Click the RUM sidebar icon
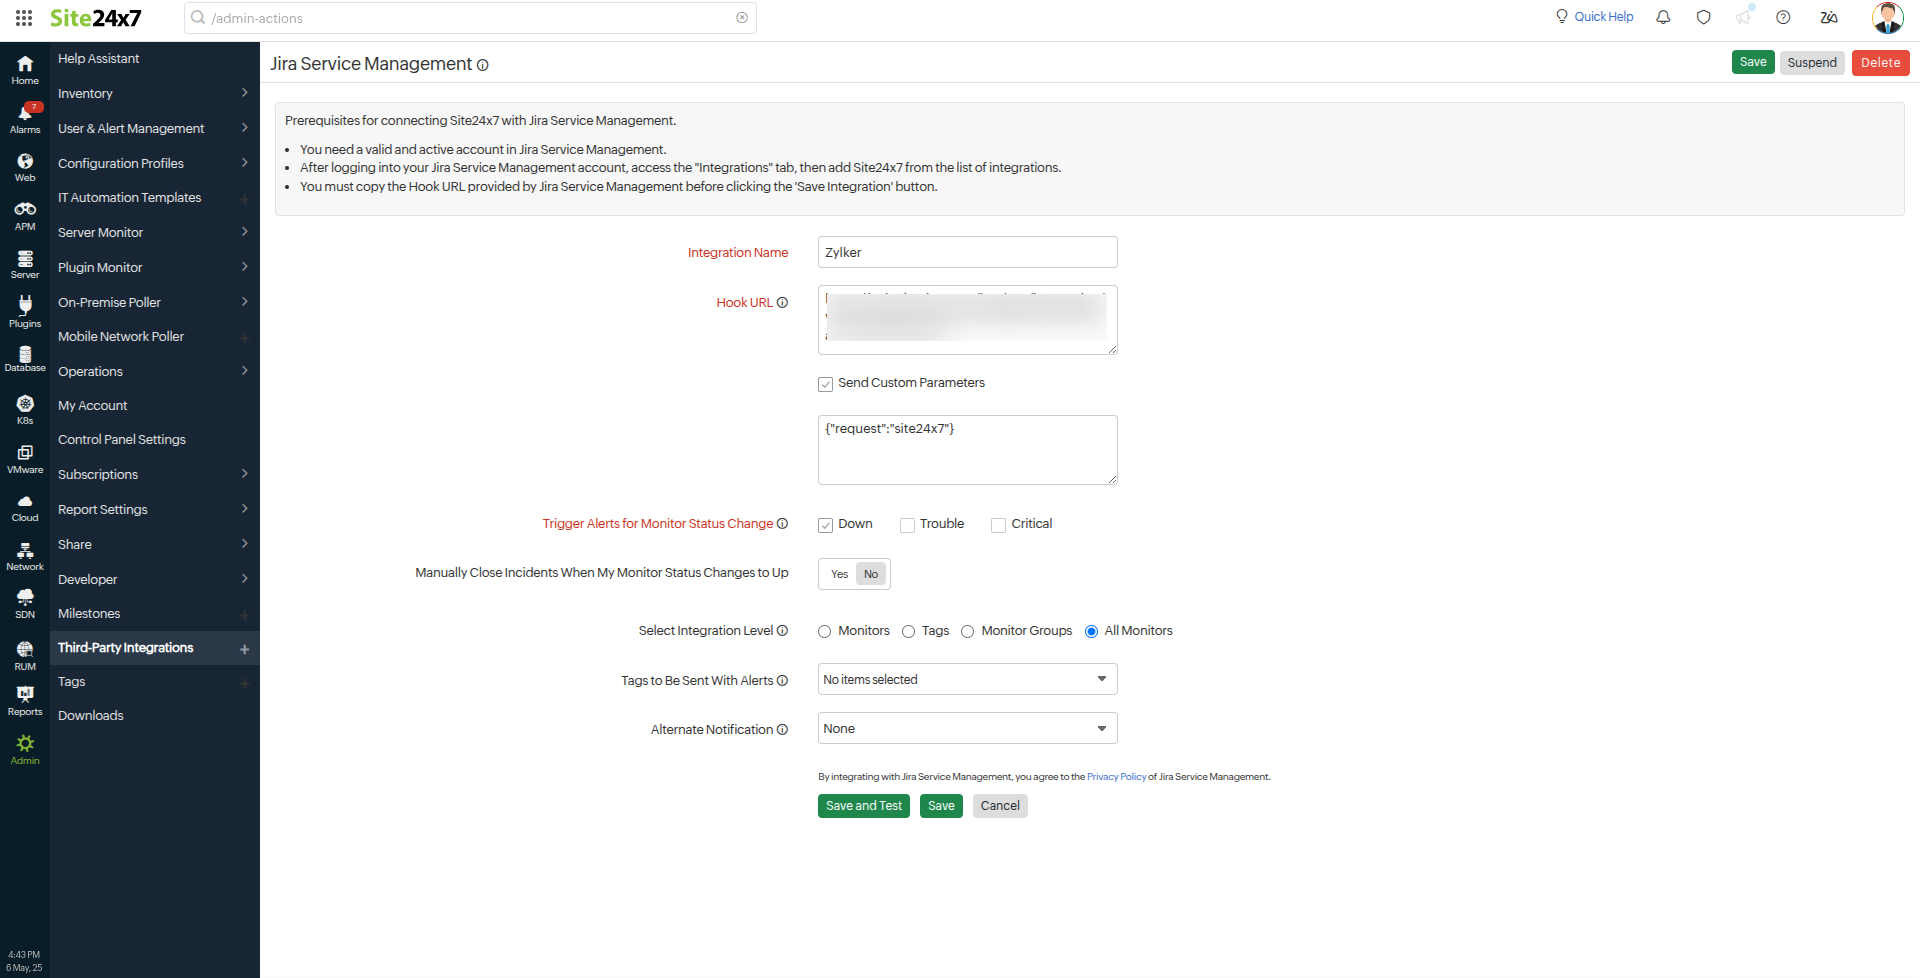 coord(25,654)
